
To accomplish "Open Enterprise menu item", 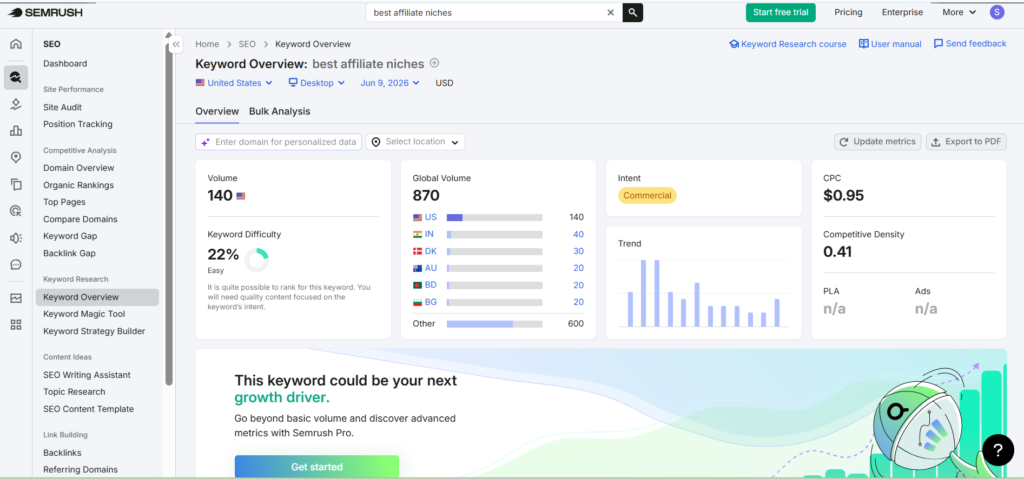I will click(x=903, y=12).
